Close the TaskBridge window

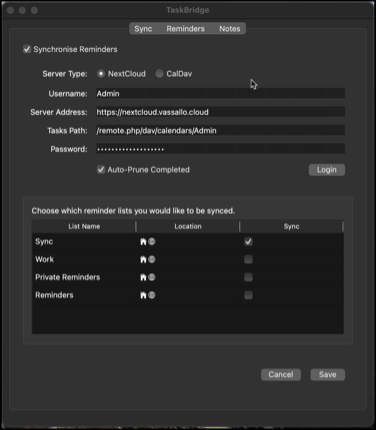[x=10, y=10]
